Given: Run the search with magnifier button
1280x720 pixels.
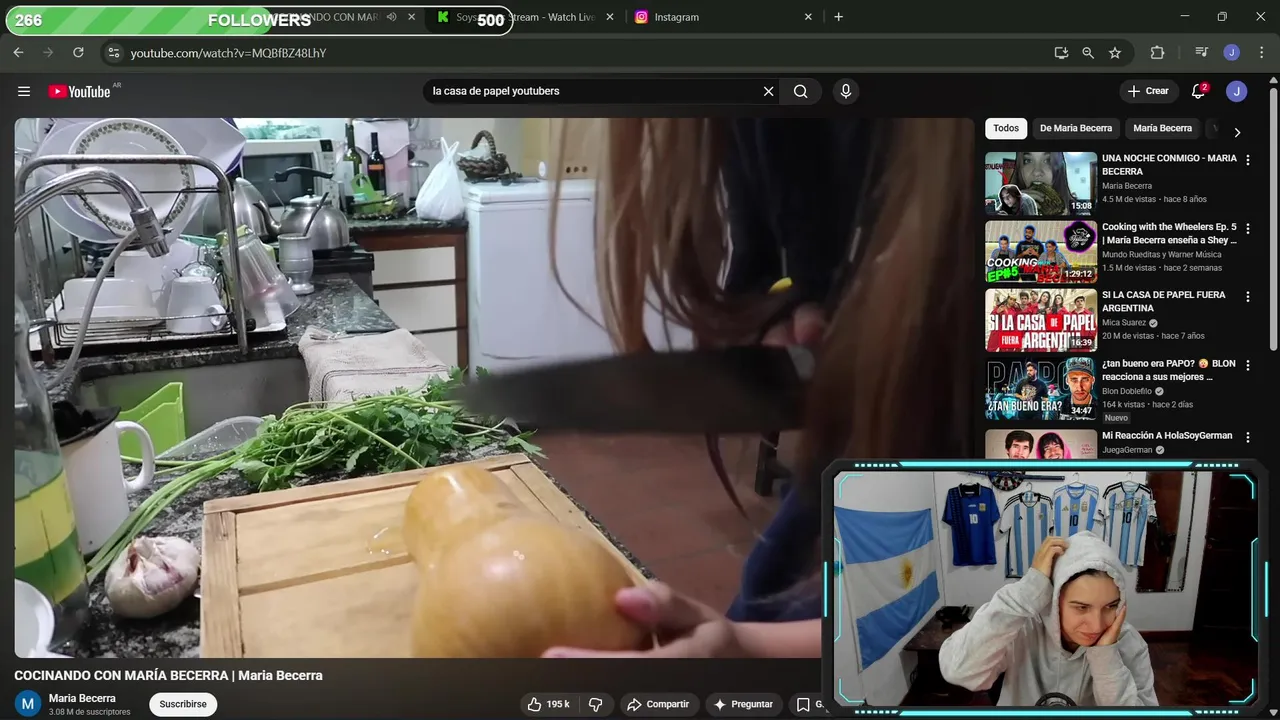Looking at the screenshot, I should pos(801,91).
